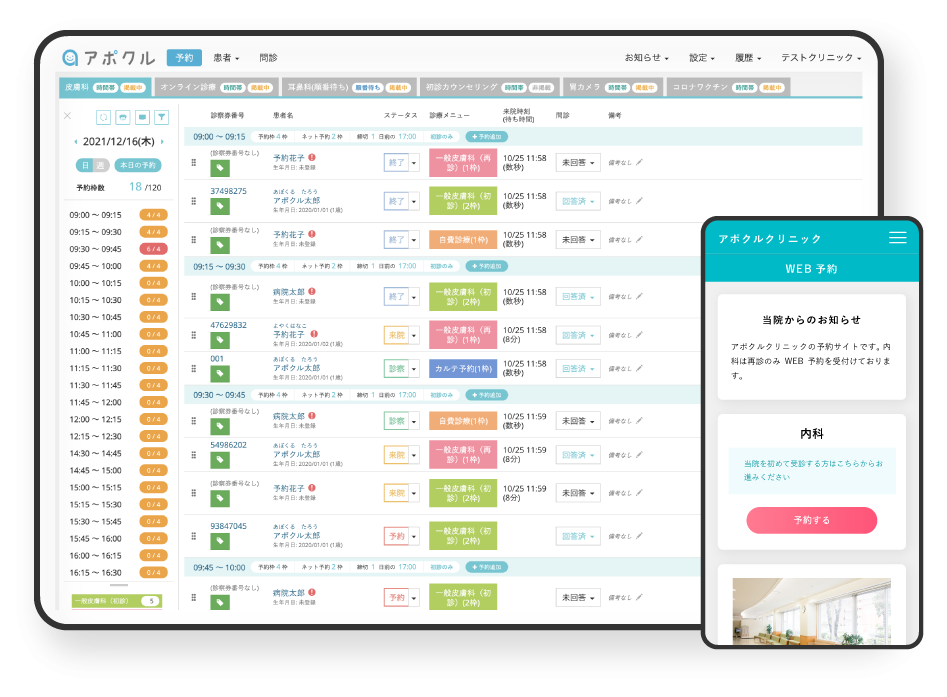Open the 終了 status dropdown on the first row
This screenshot has height=697, width=947.
click(412, 162)
